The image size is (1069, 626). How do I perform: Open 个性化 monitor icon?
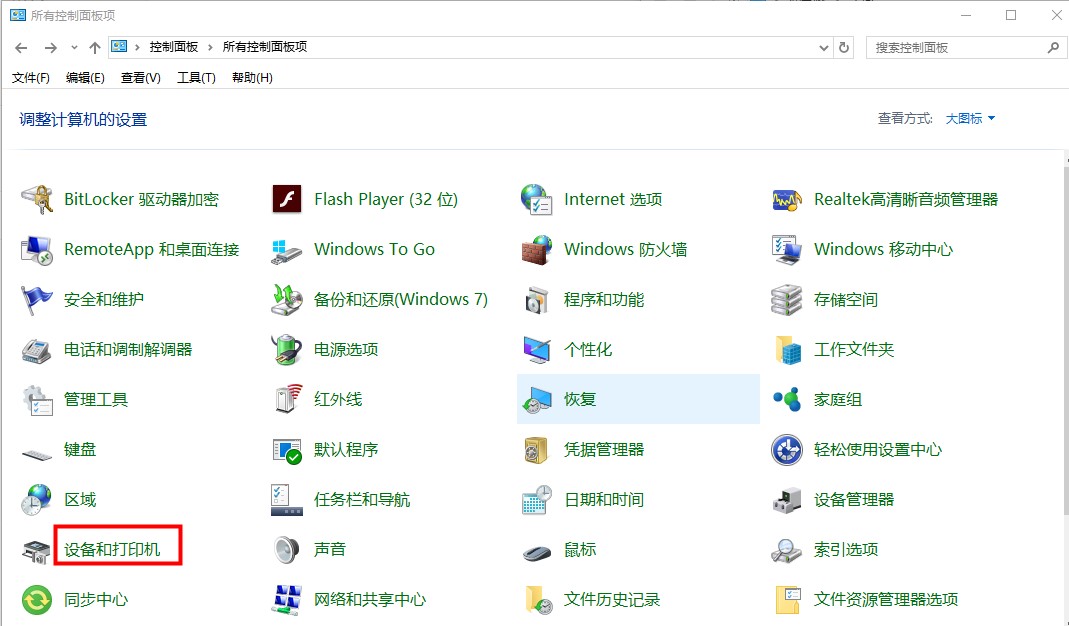click(x=537, y=350)
